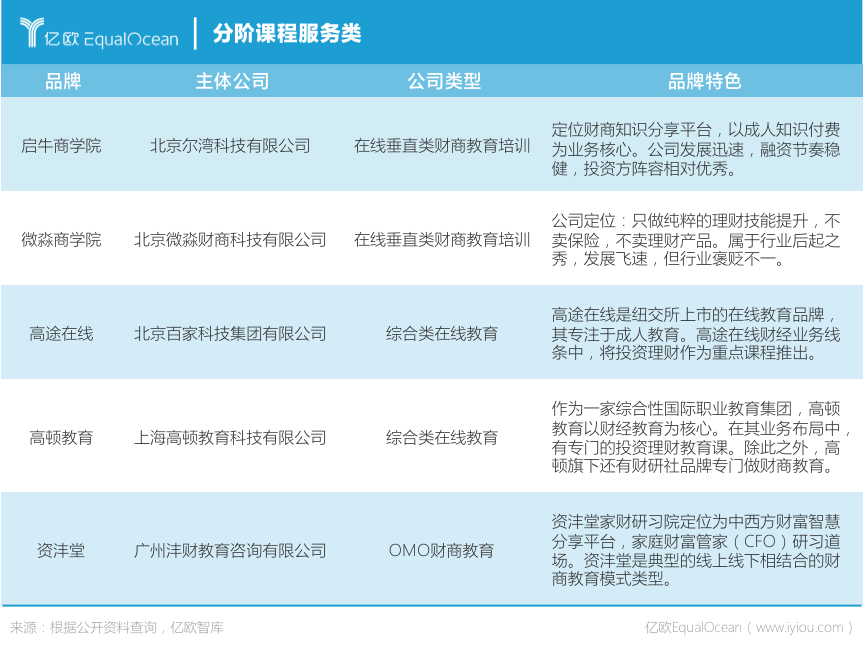
Task: Click the 资沣堂 brand name
Action: [60, 550]
